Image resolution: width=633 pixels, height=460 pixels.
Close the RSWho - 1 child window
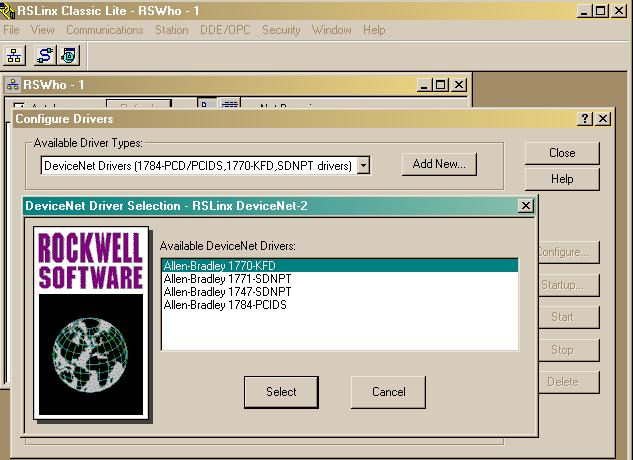point(459,85)
